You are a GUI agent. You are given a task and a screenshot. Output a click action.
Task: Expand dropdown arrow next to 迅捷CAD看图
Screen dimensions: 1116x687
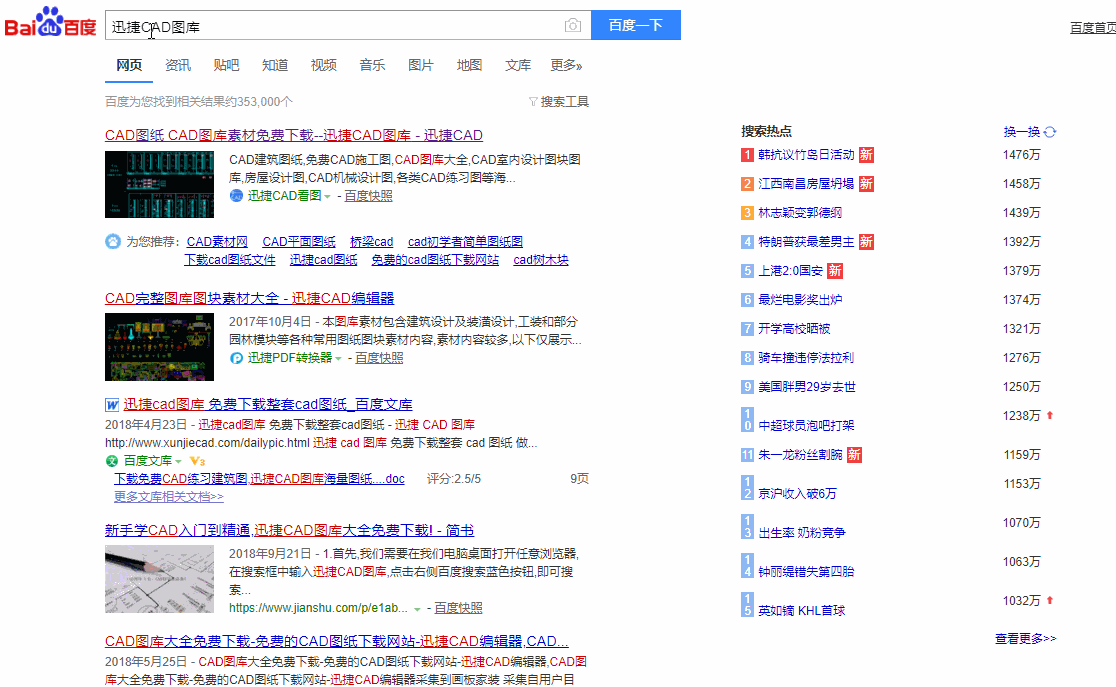pos(327,196)
